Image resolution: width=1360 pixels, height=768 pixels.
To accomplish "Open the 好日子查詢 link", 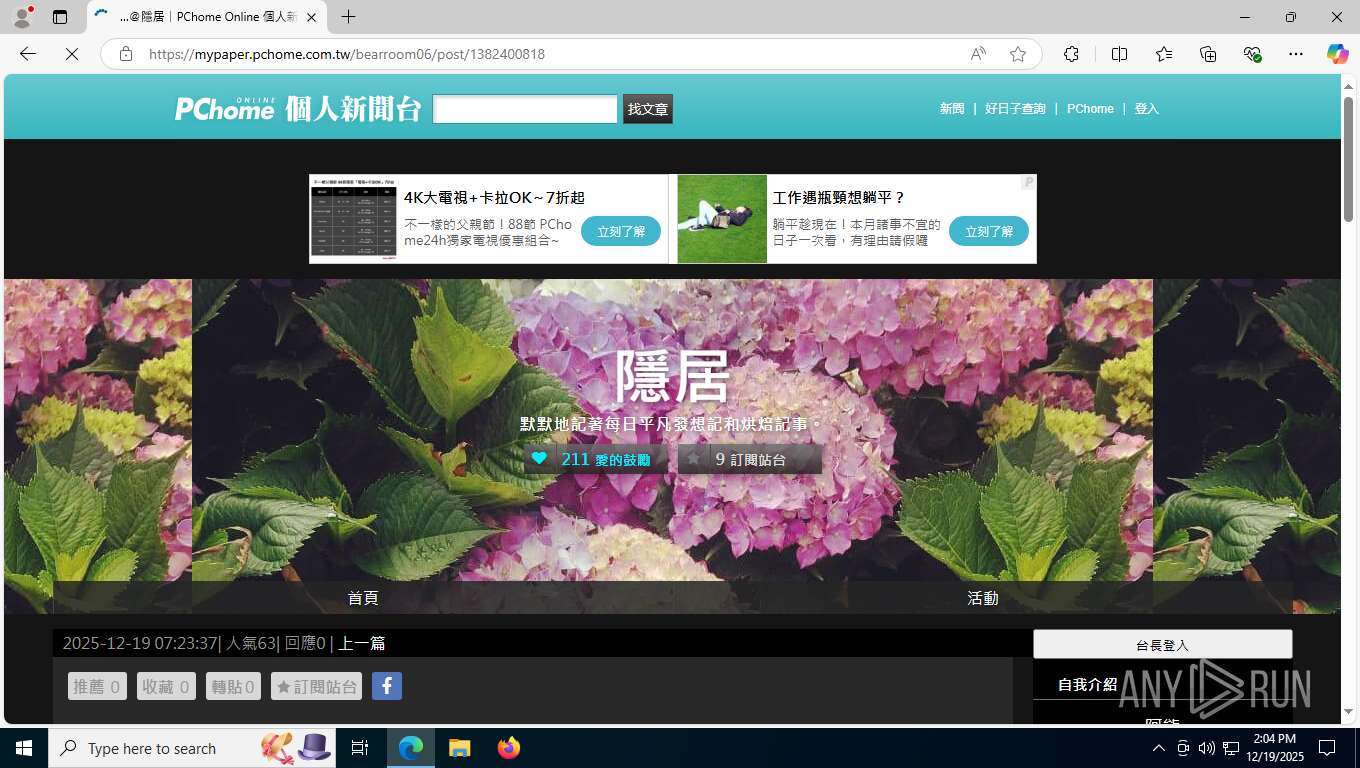I will 1015,109.
